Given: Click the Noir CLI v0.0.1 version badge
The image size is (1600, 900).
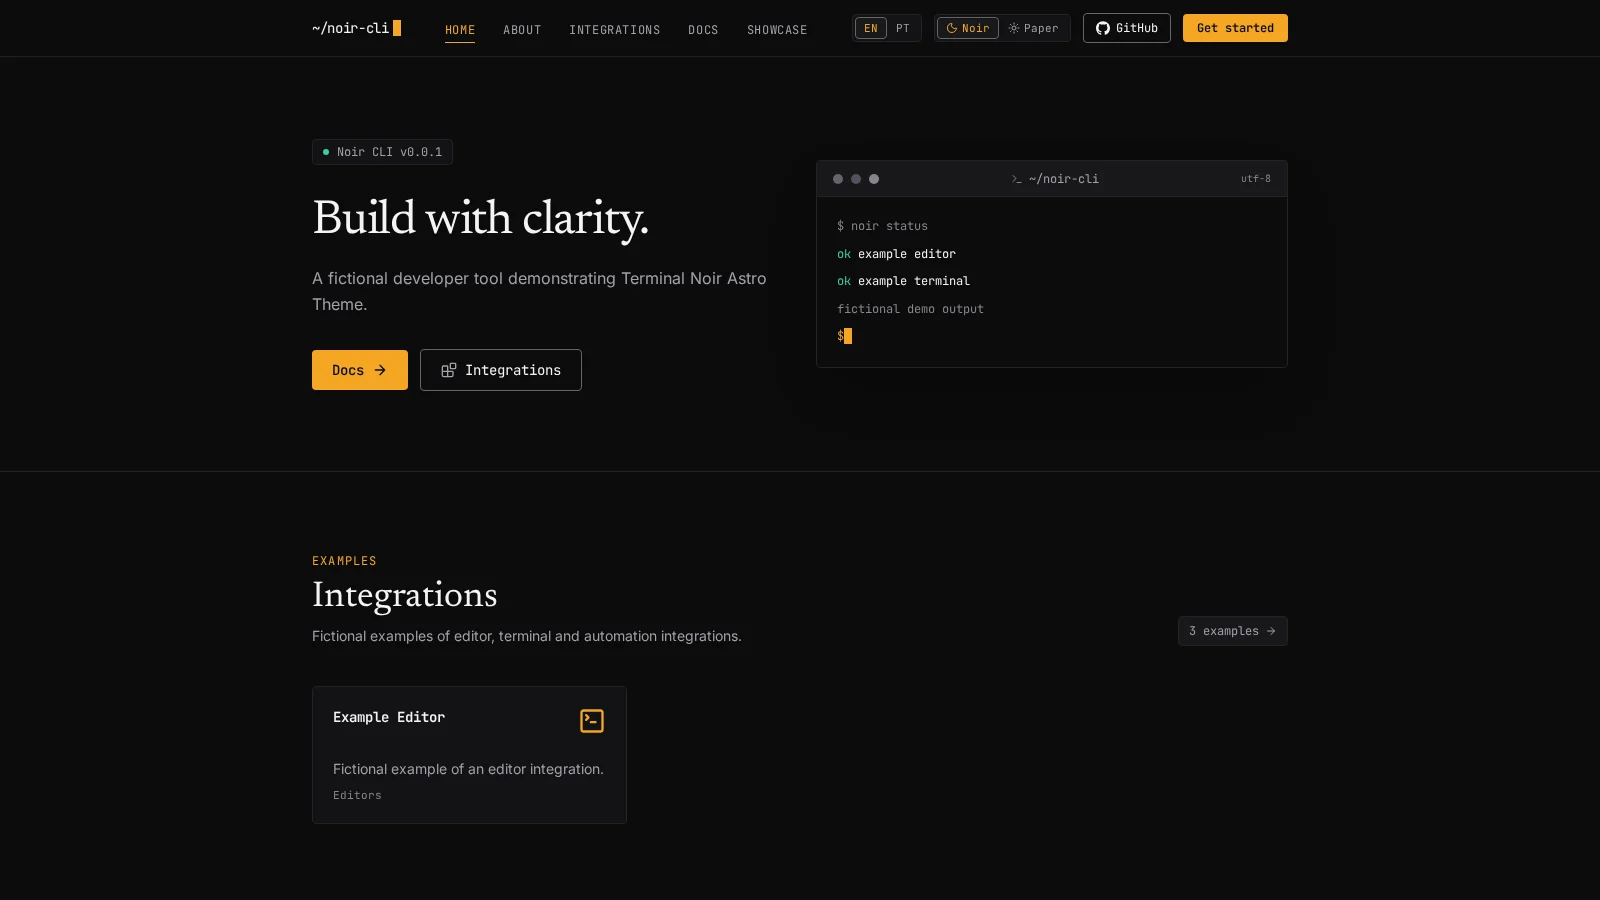Looking at the screenshot, I should pos(382,152).
